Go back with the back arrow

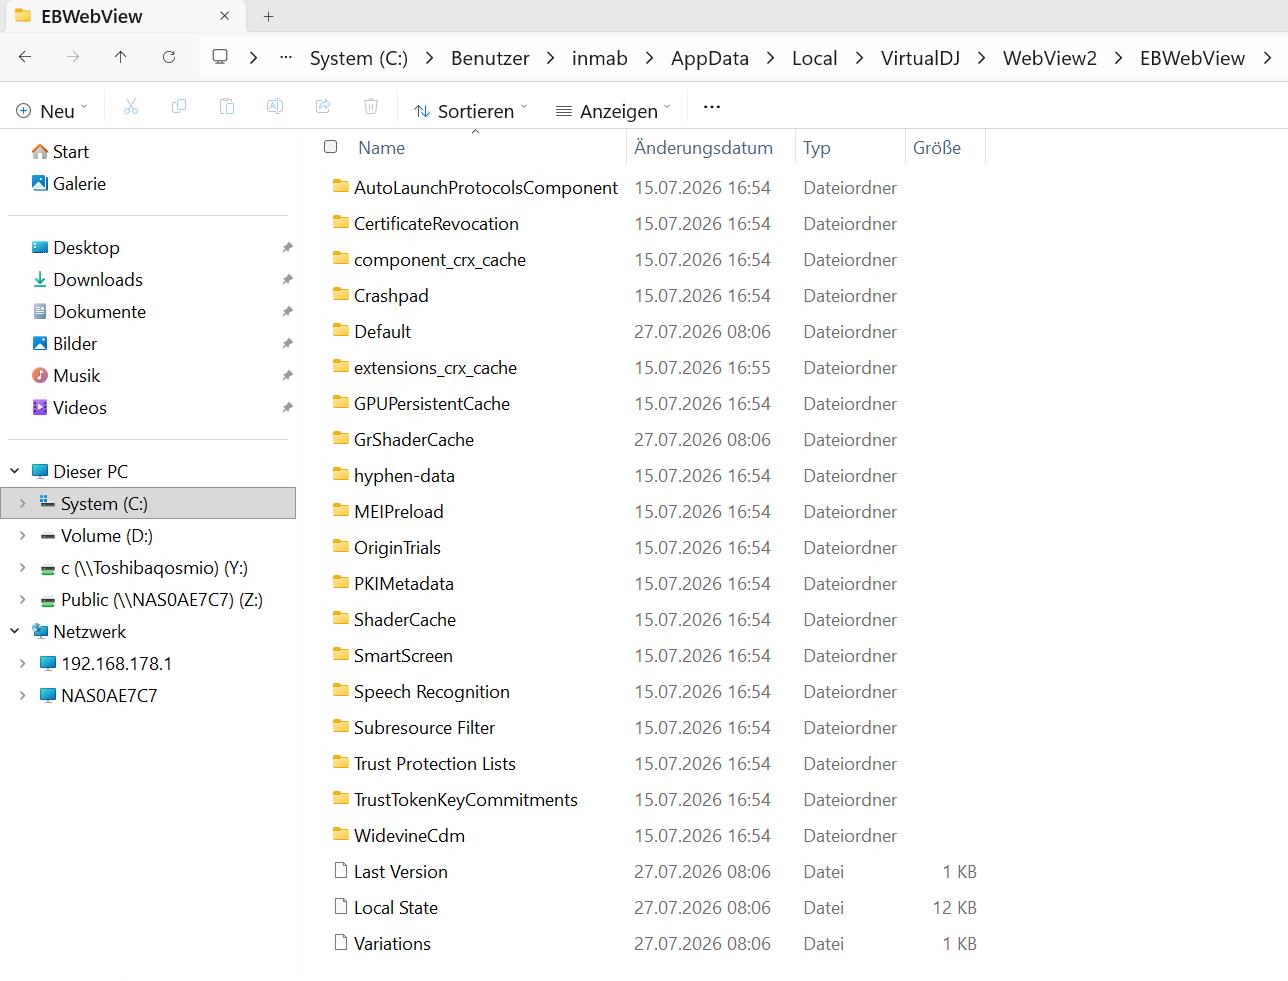pos(25,57)
